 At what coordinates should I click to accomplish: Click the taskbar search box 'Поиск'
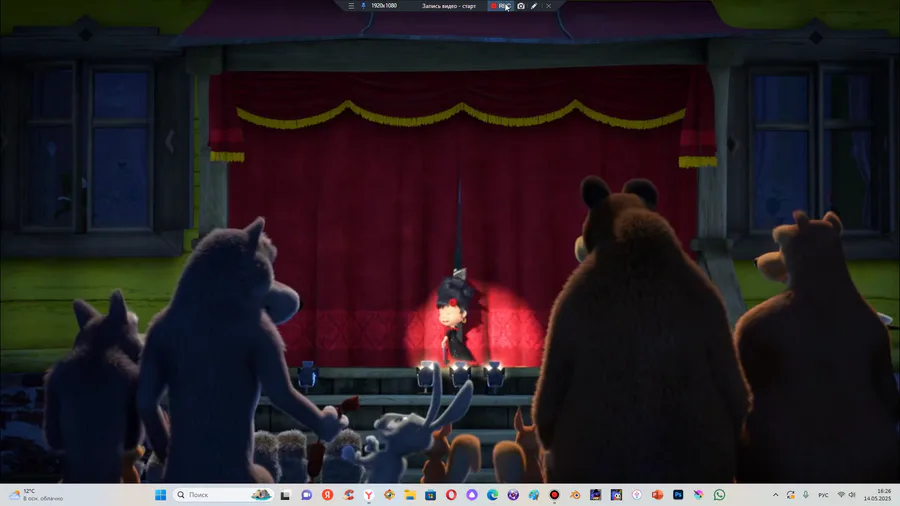pyautogui.click(x=223, y=495)
